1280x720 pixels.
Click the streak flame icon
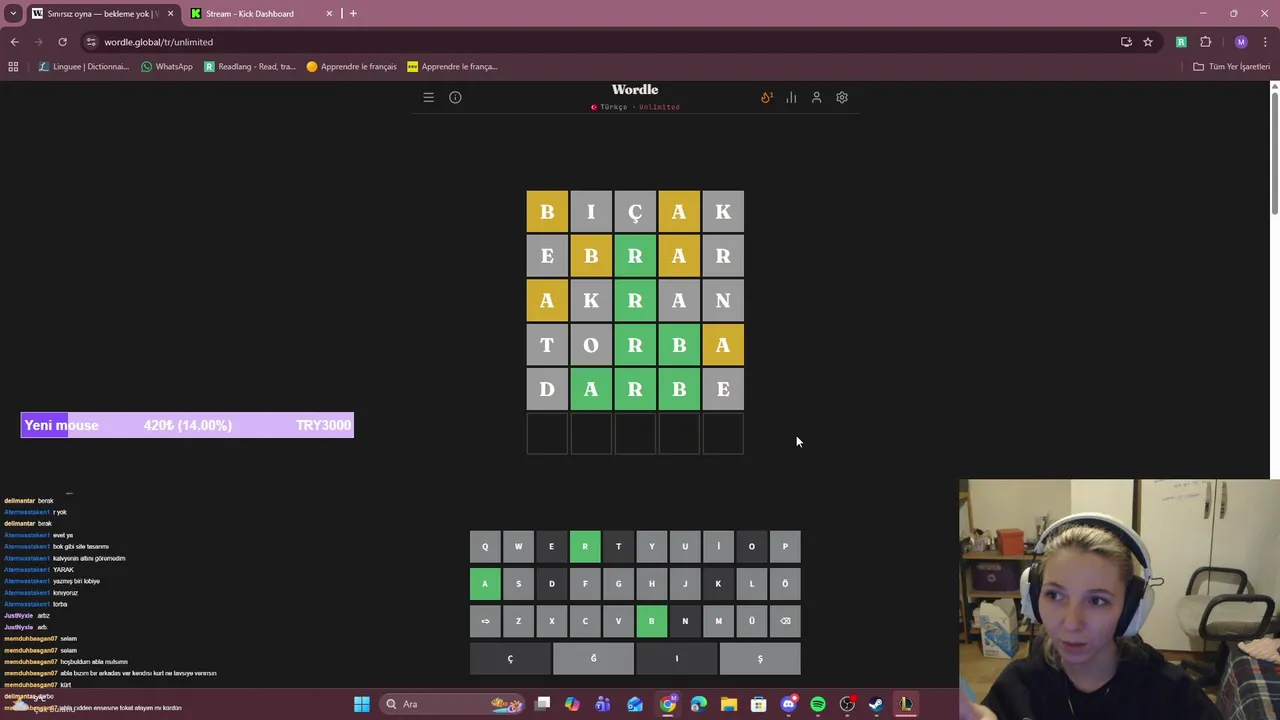pyautogui.click(x=766, y=97)
